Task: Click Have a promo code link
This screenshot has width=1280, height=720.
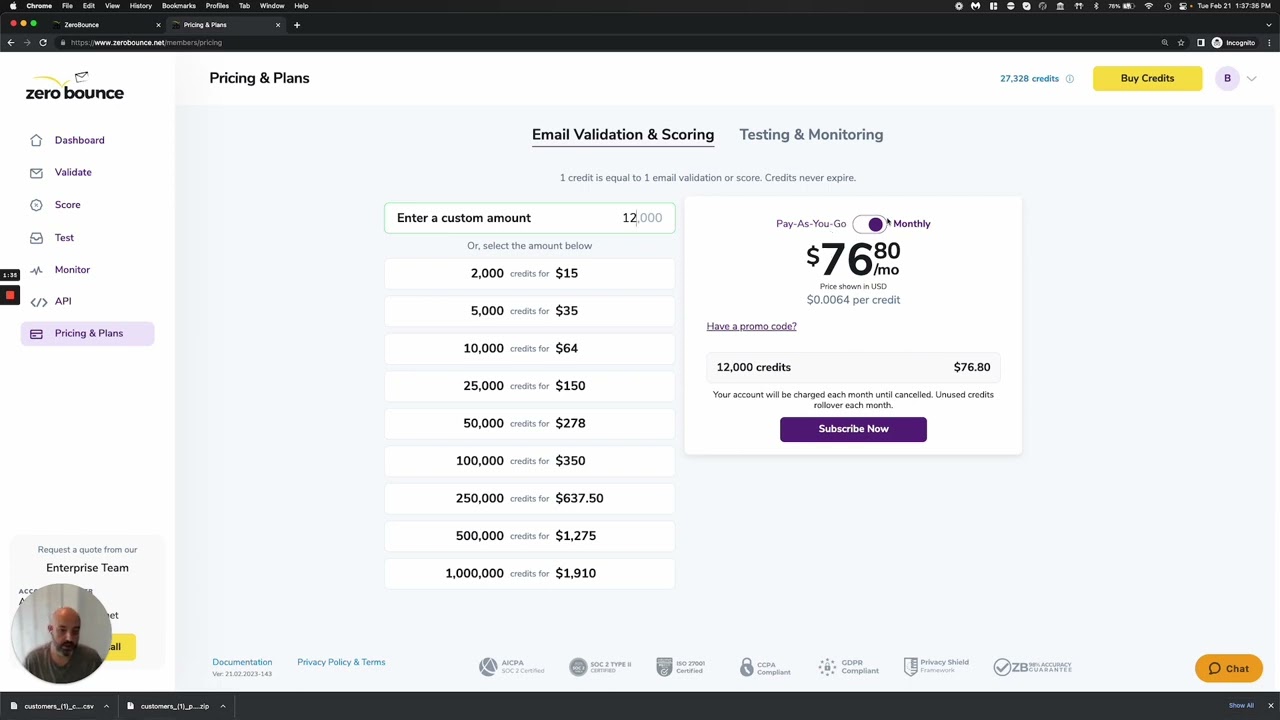Action: click(x=751, y=326)
